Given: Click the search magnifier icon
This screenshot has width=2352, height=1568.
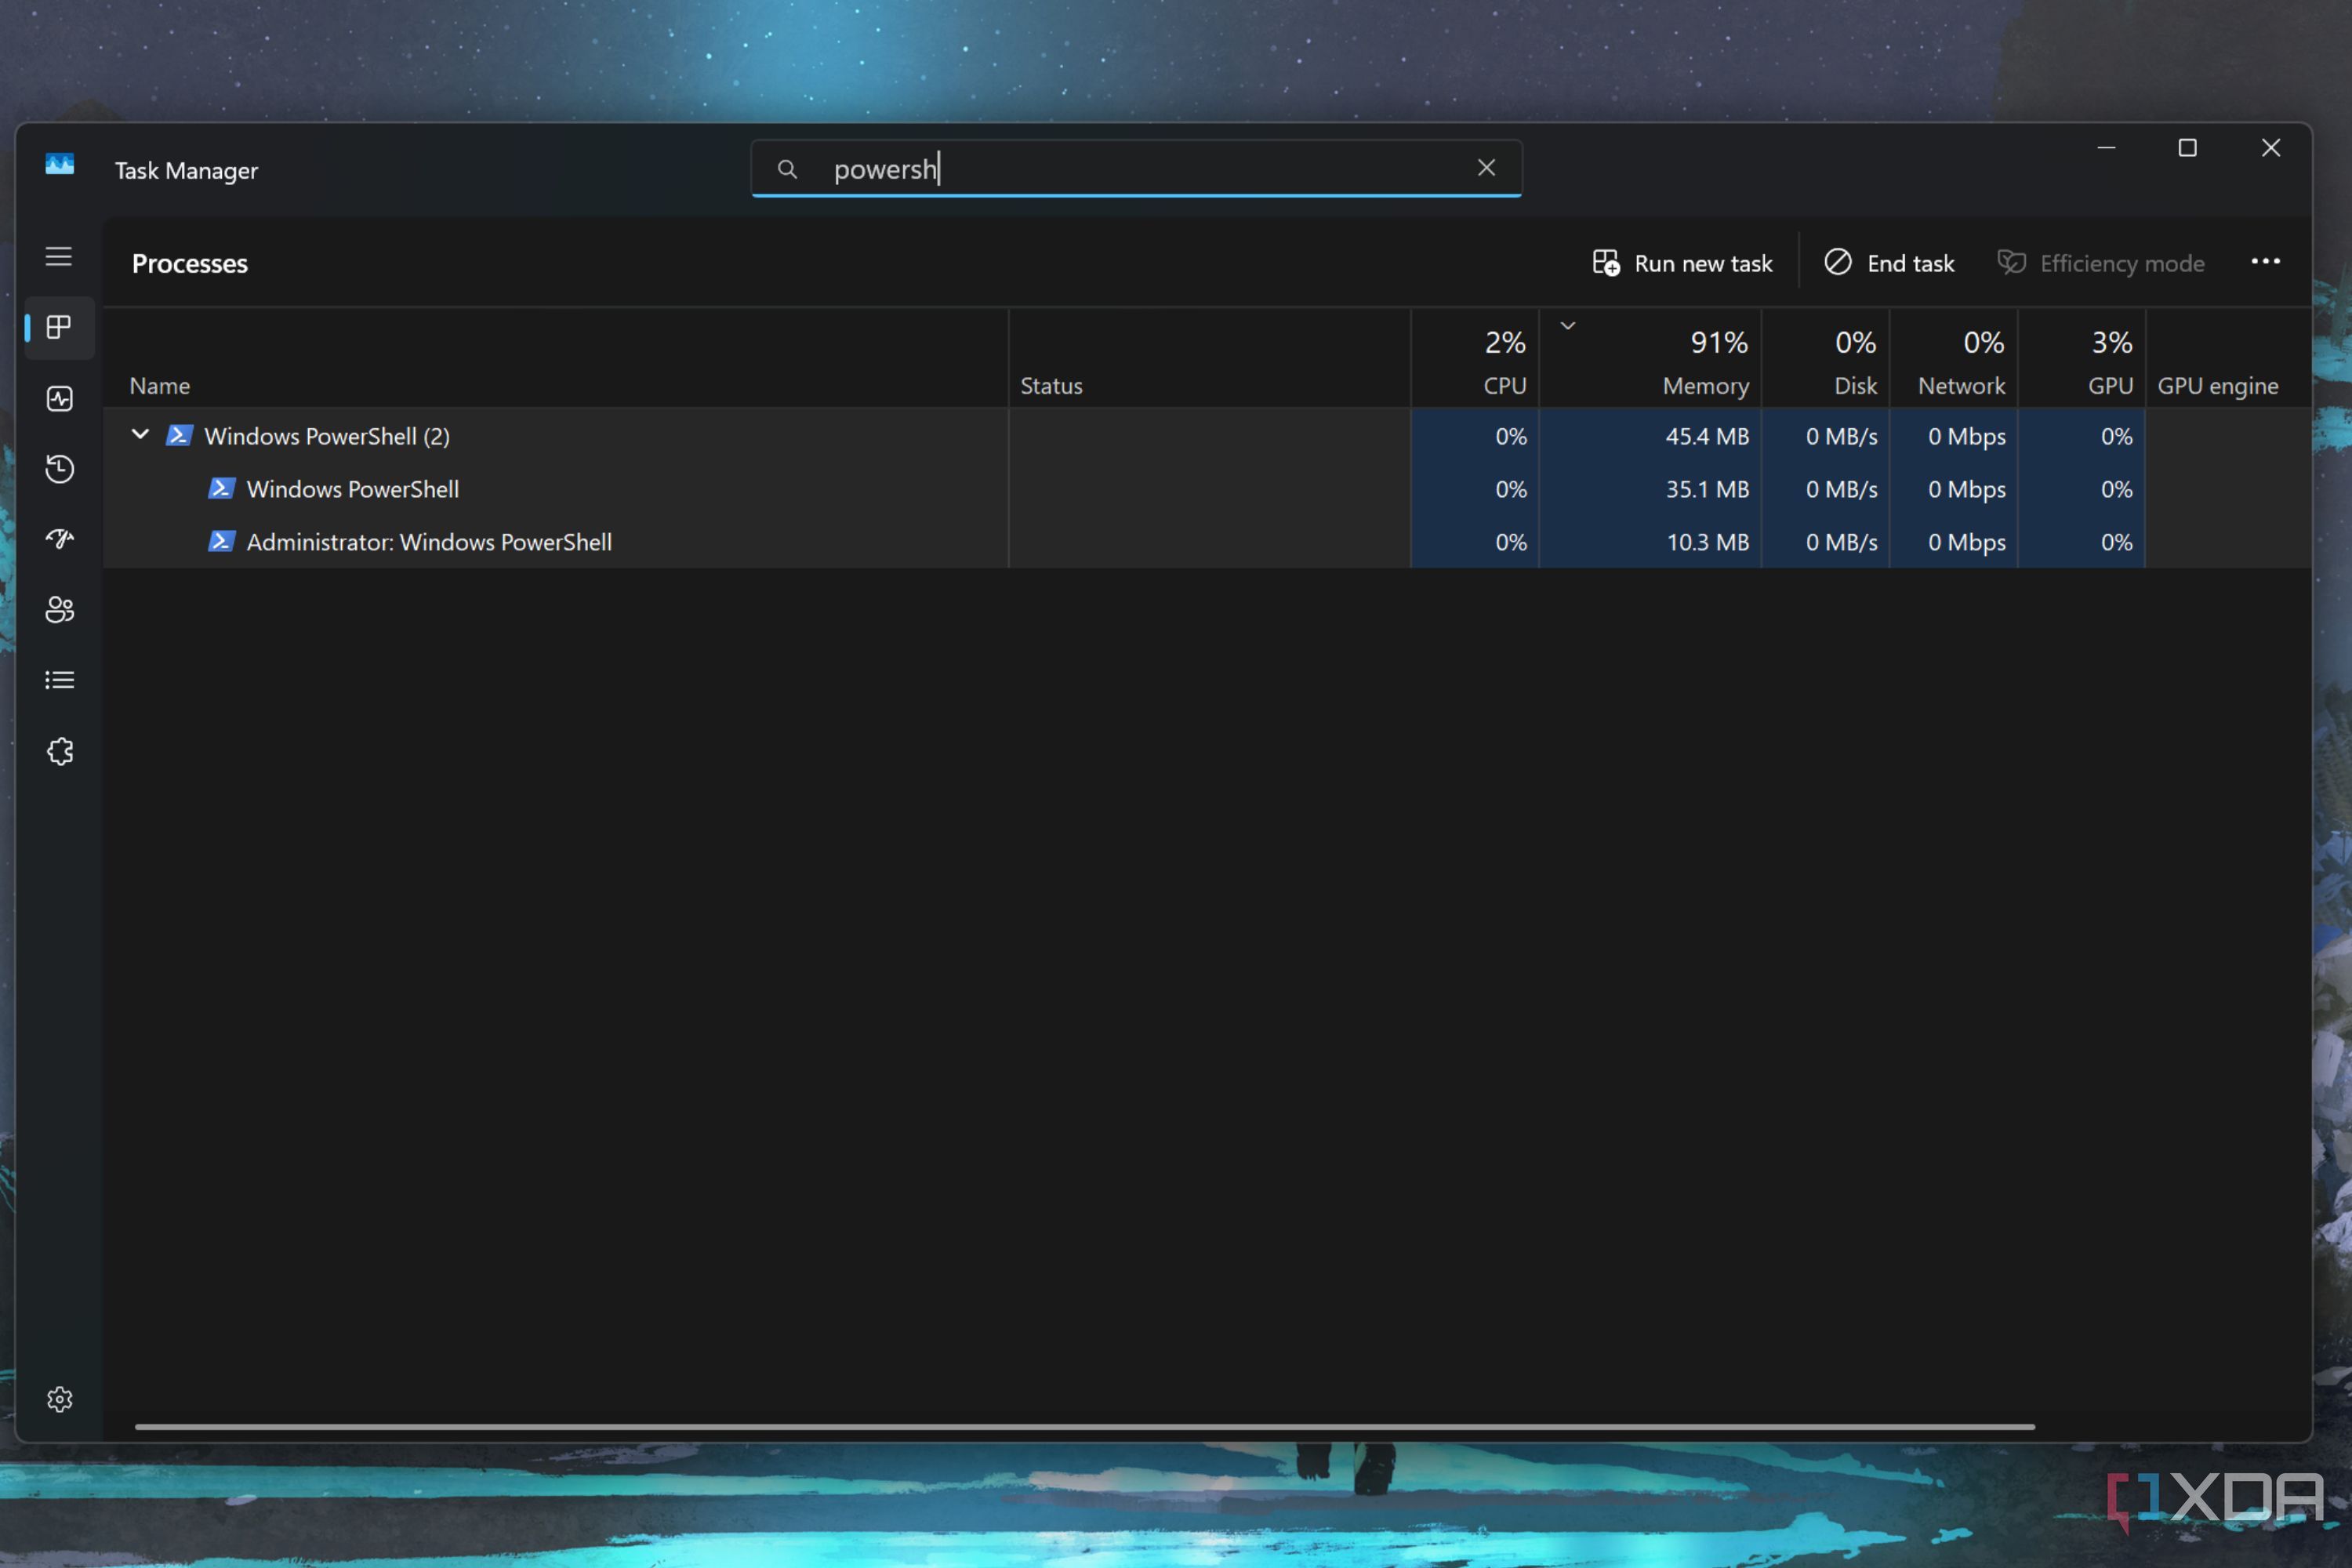Looking at the screenshot, I should tap(787, 169).
